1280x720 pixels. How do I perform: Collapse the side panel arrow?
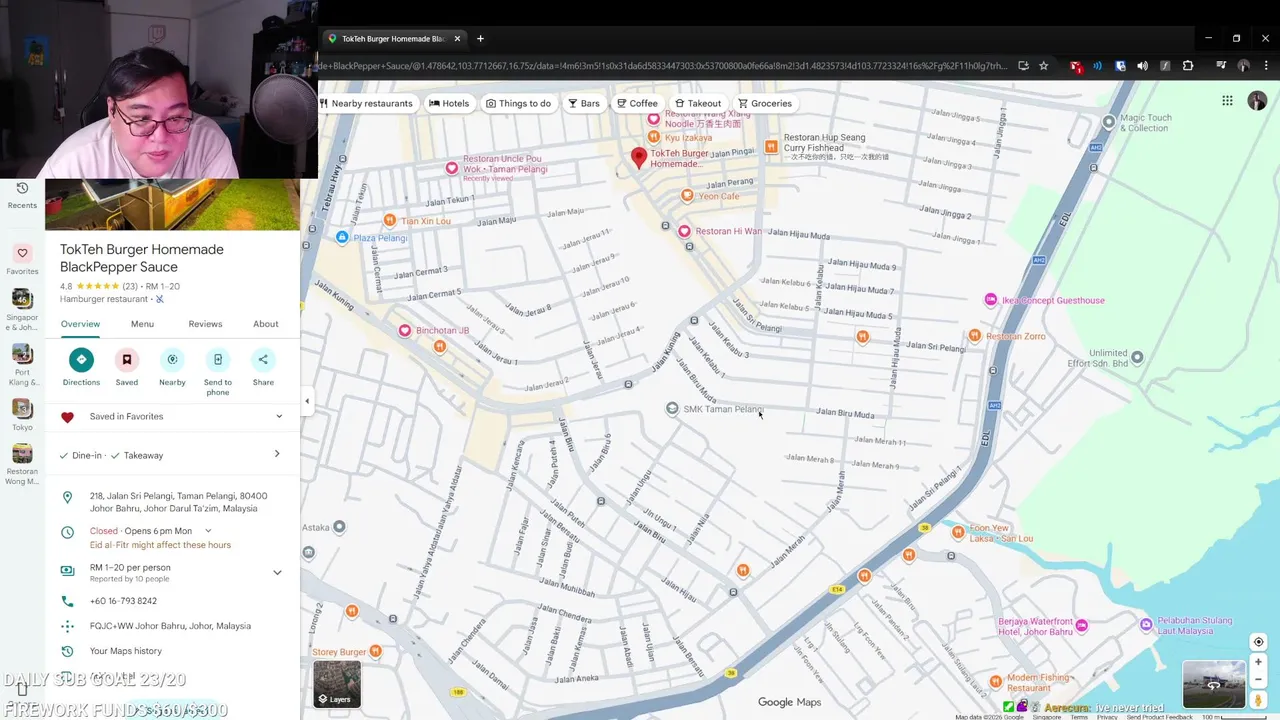307,401
